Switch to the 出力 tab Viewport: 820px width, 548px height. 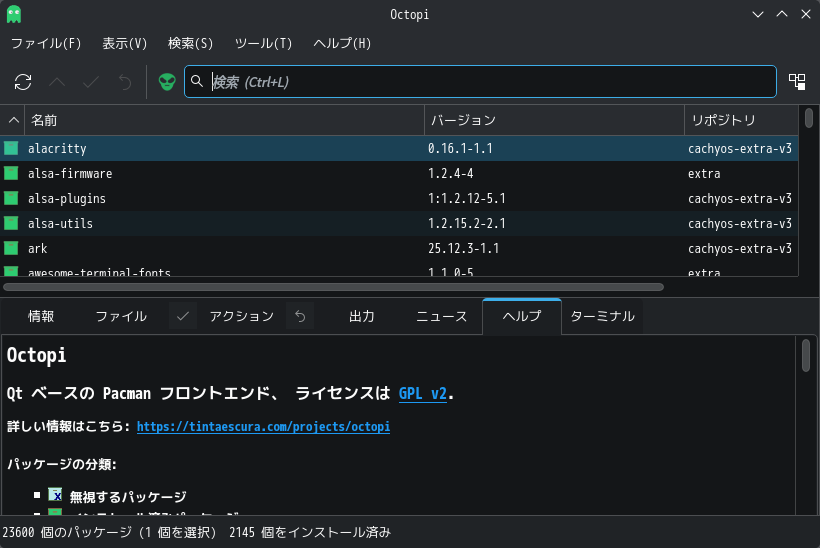pos(362,316)
